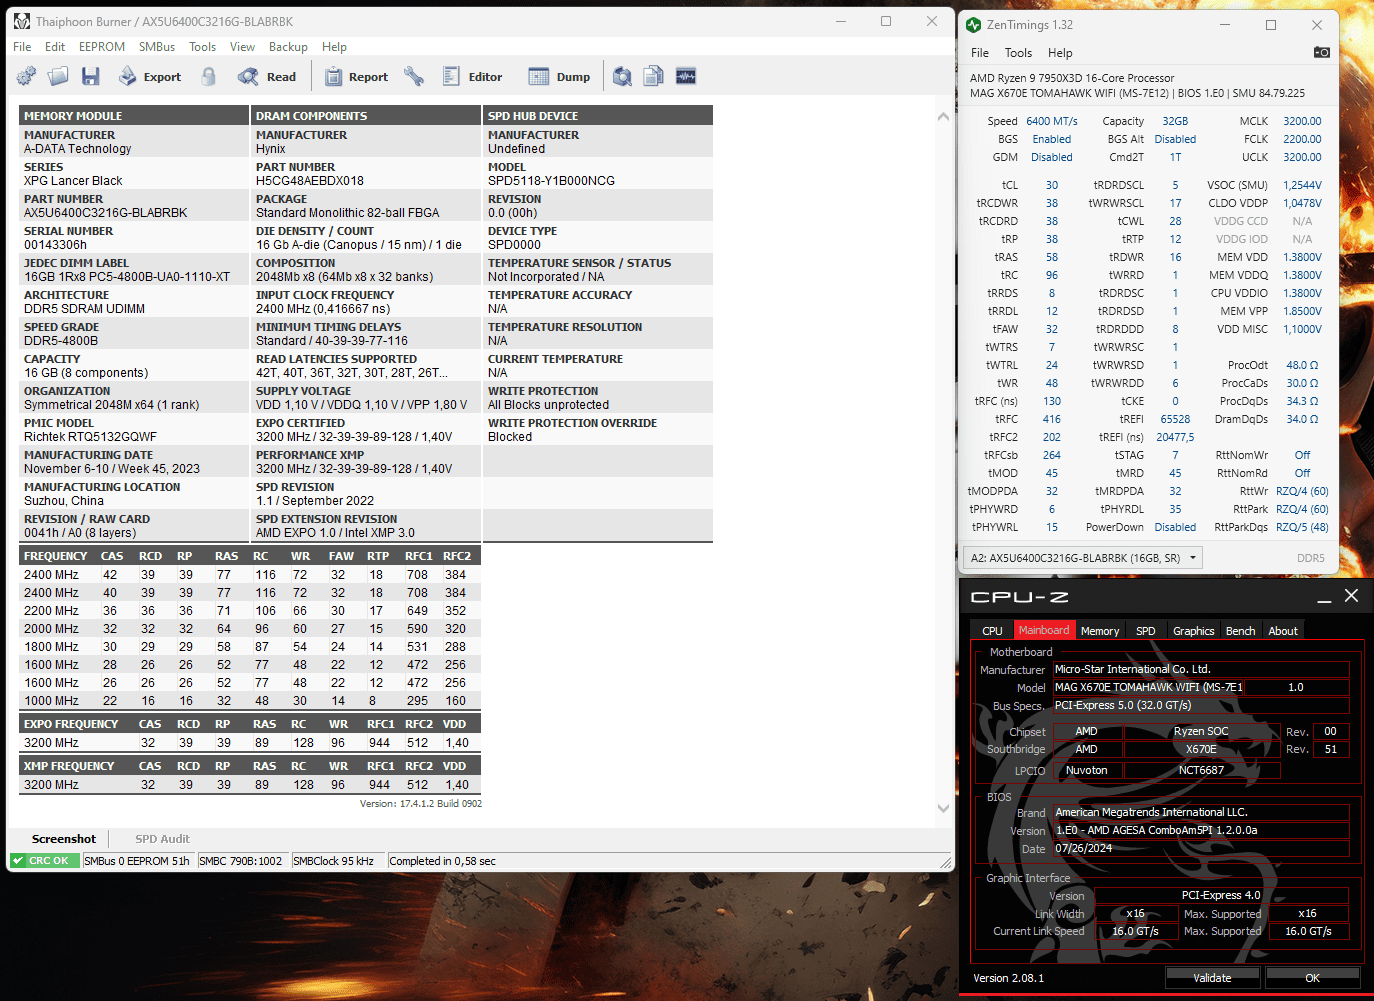Switch to the CPU tab in CPU-Z
The image size is (1374, 1001).
tap(992, 631)
